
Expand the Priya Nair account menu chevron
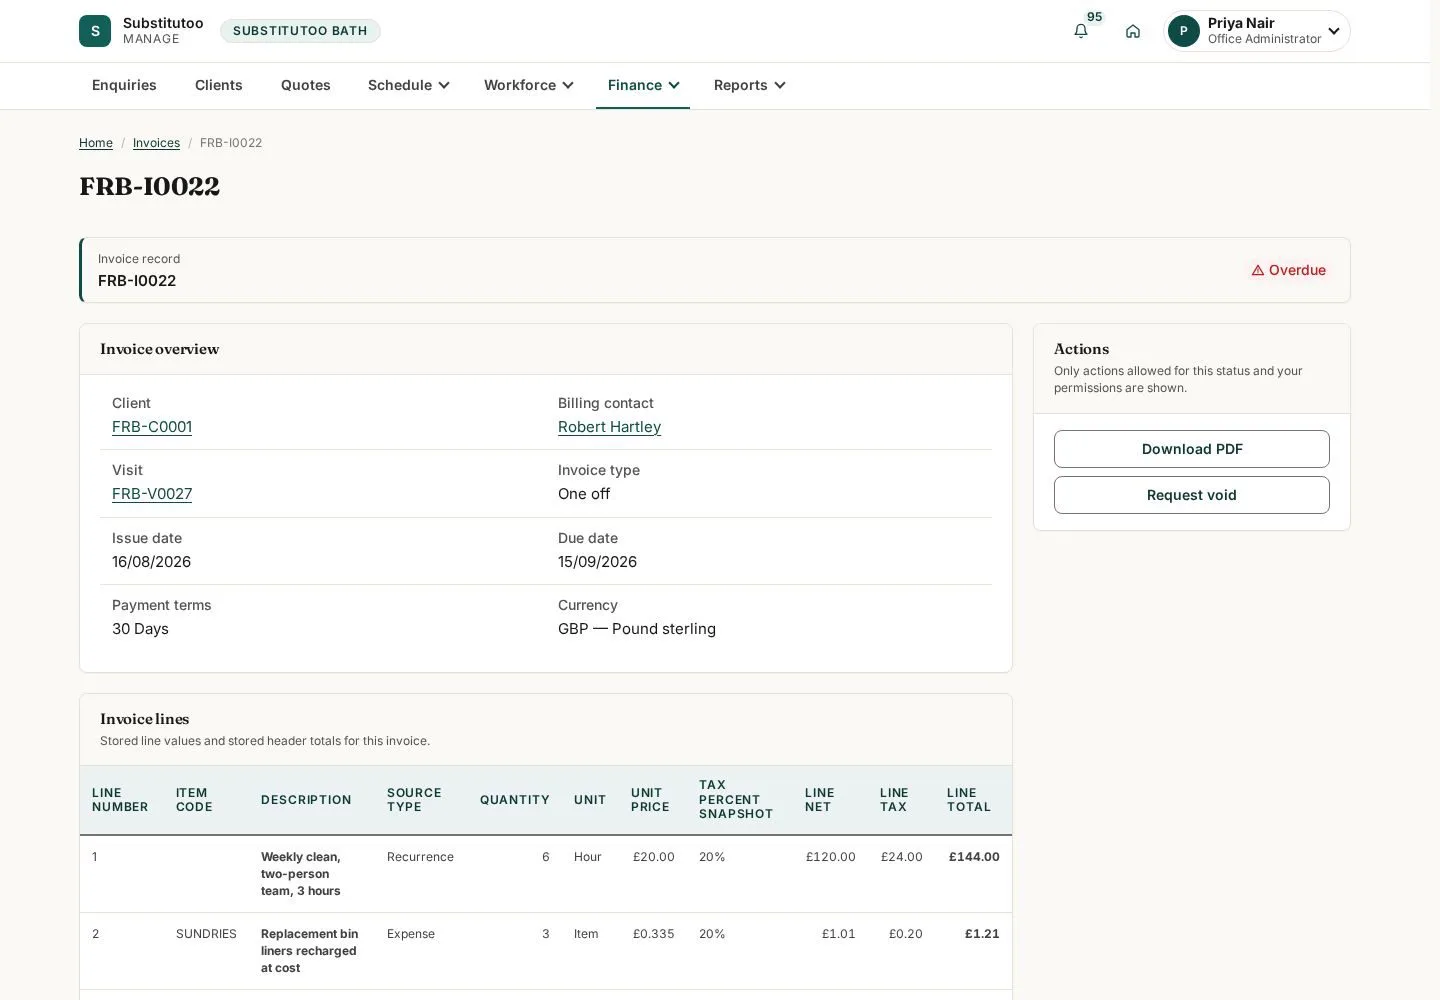click(1334, 31)
